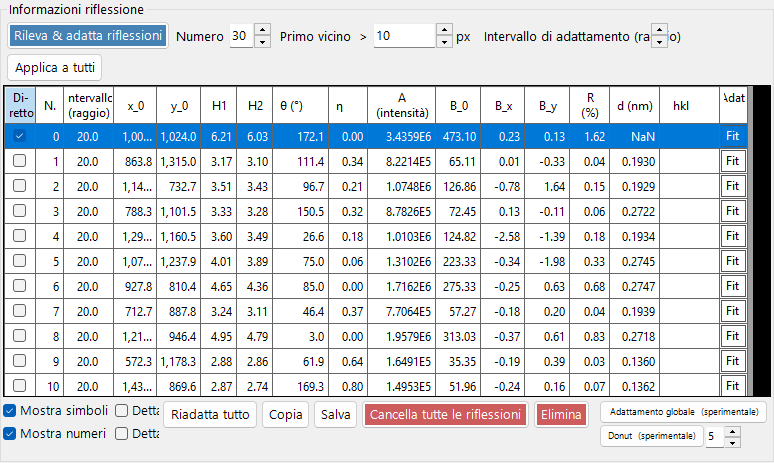The height and width of the screenshot is (463, 774).
Task: Select x_0 cell '572.3'
Action: [135, 361]
